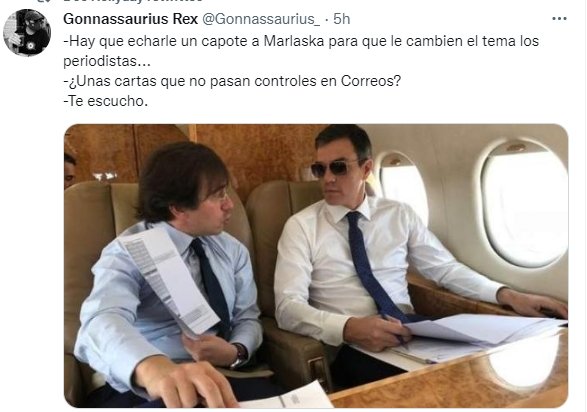Image resolution: width=587 pixels, height=412 pixels.
Task: Click the wristwatch in the photo
Action: (240, 356)
